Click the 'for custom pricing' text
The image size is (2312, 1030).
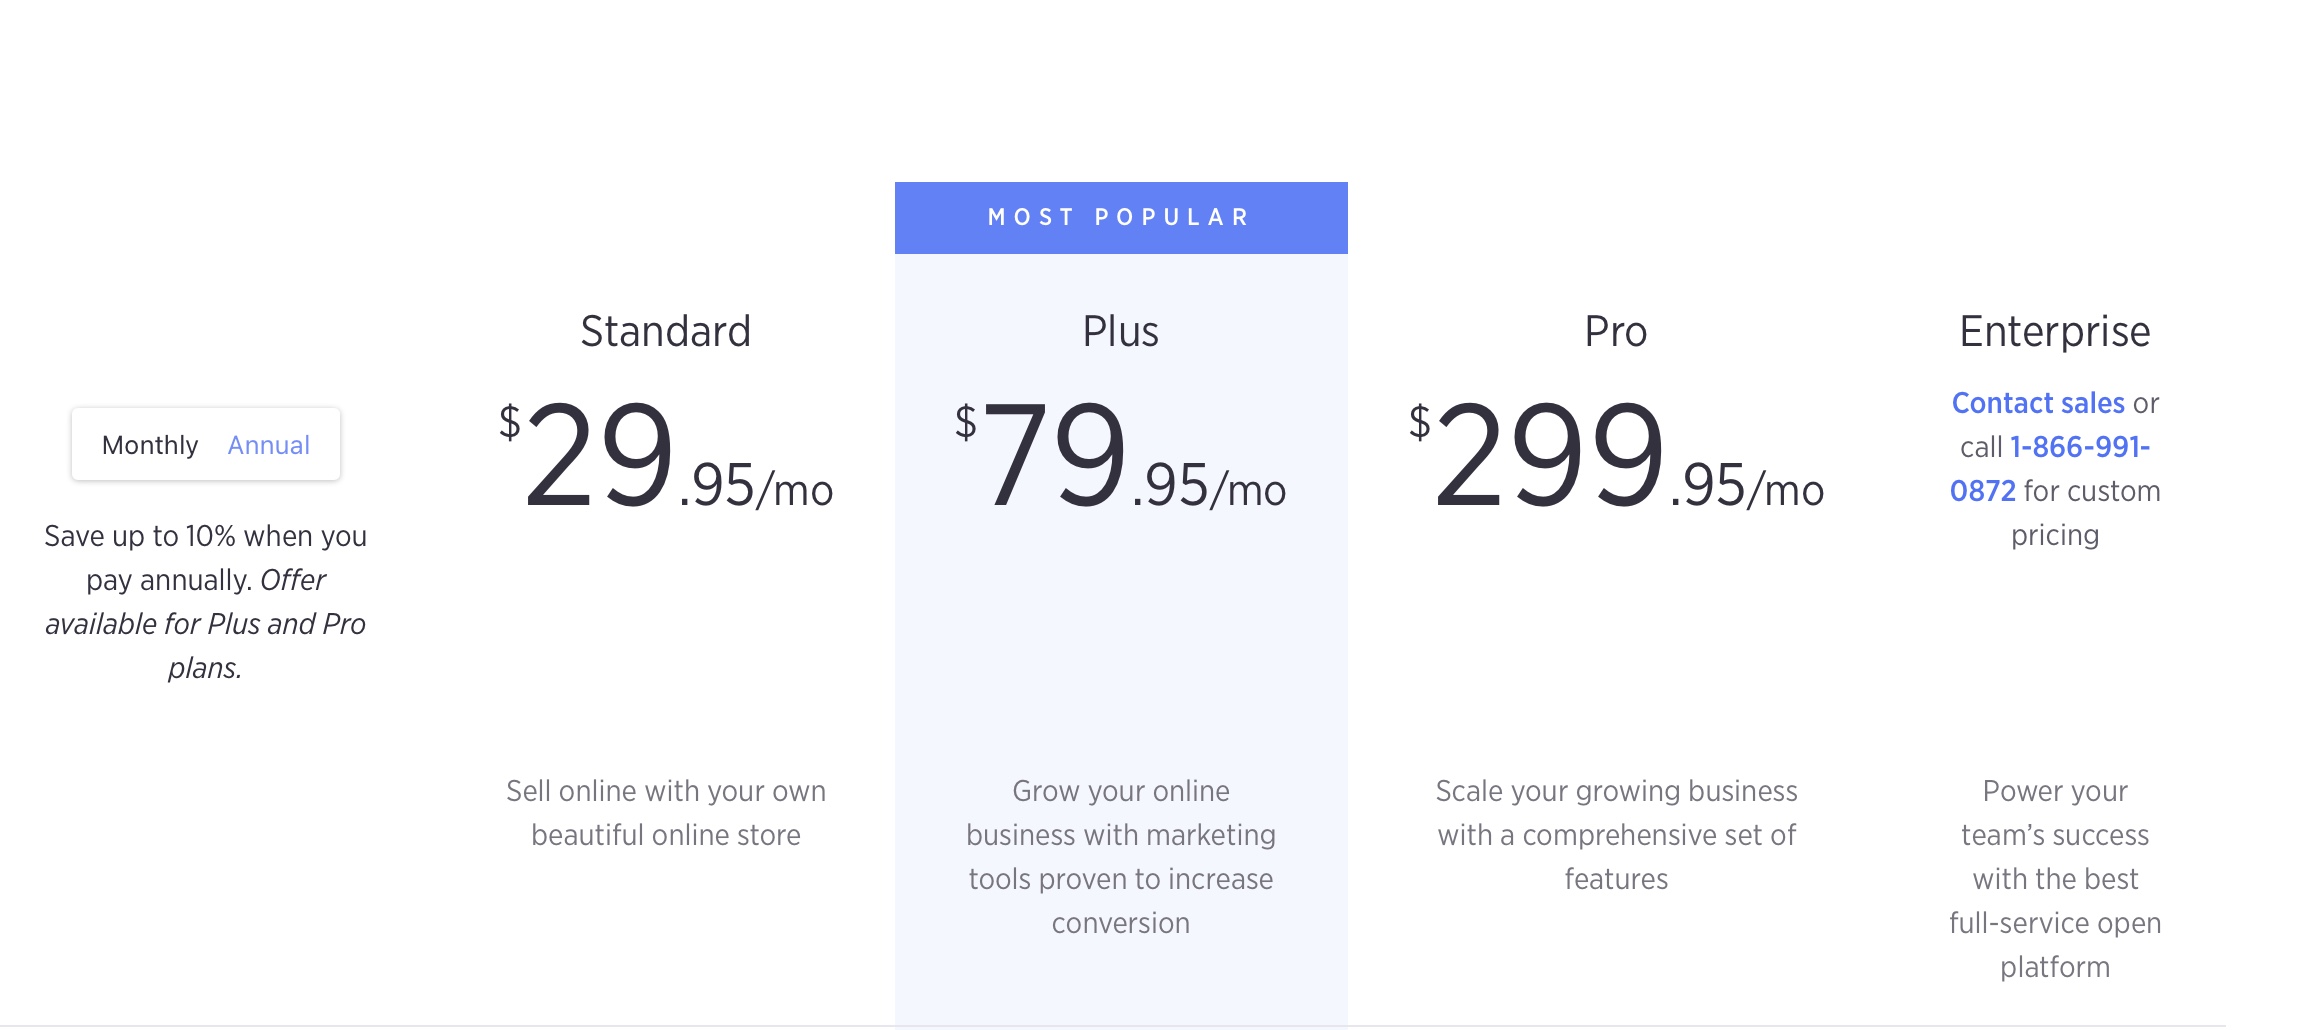tap(2090, 492)
